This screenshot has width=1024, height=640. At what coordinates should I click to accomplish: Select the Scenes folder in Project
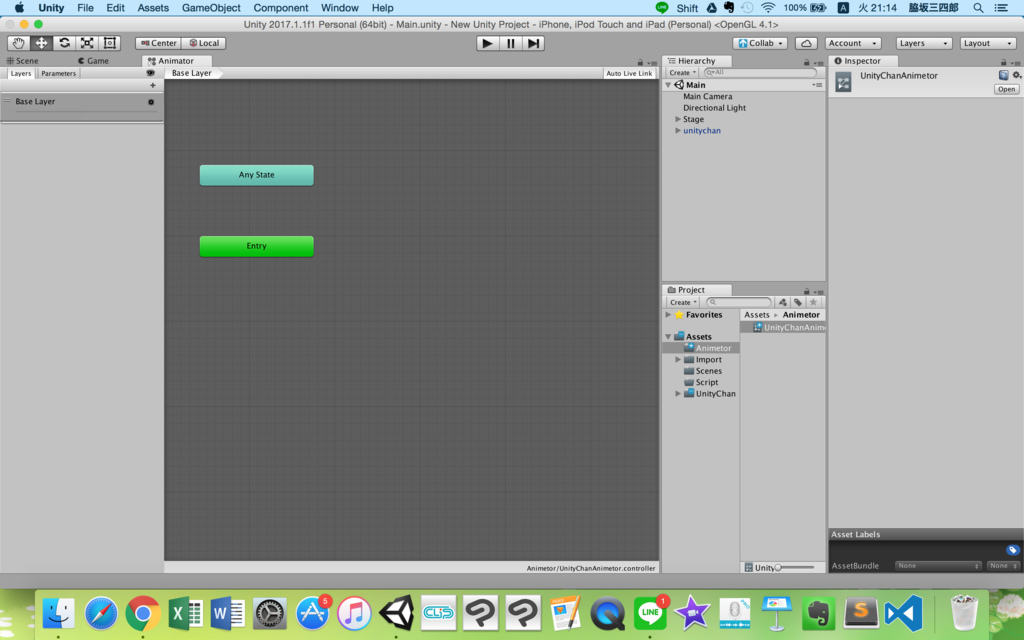(x=709, y=371)
